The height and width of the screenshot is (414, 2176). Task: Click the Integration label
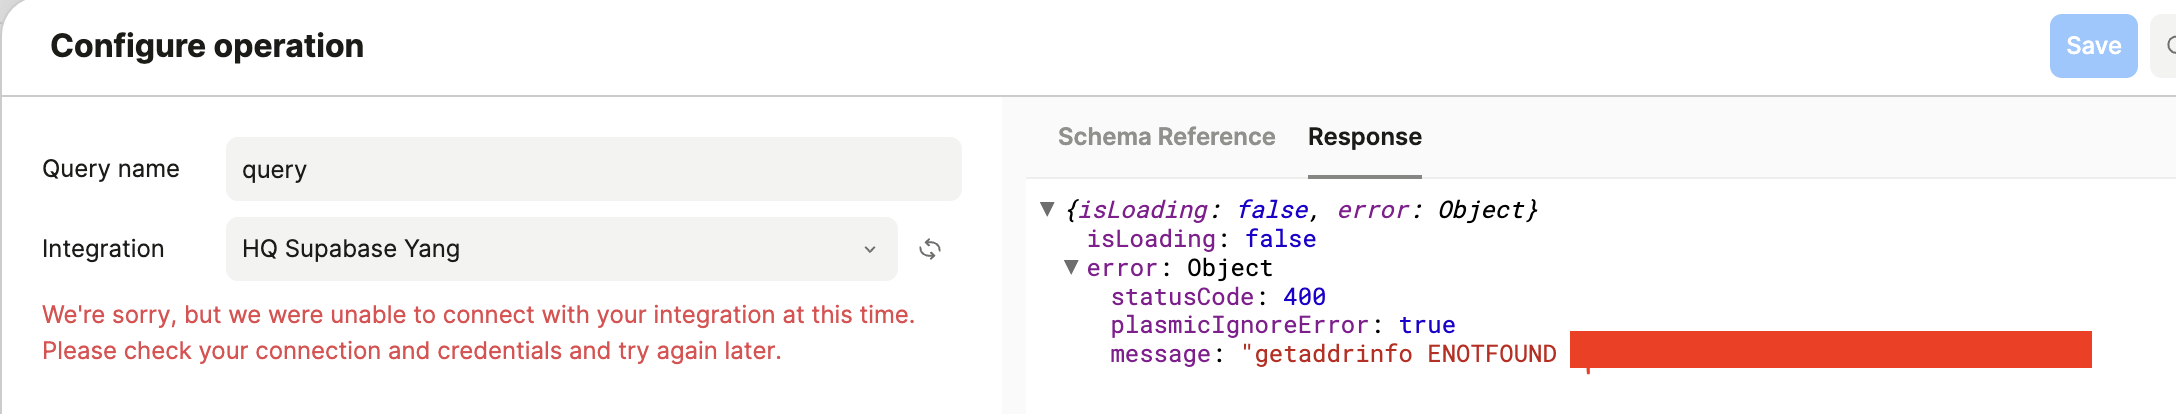pos(103,249)
